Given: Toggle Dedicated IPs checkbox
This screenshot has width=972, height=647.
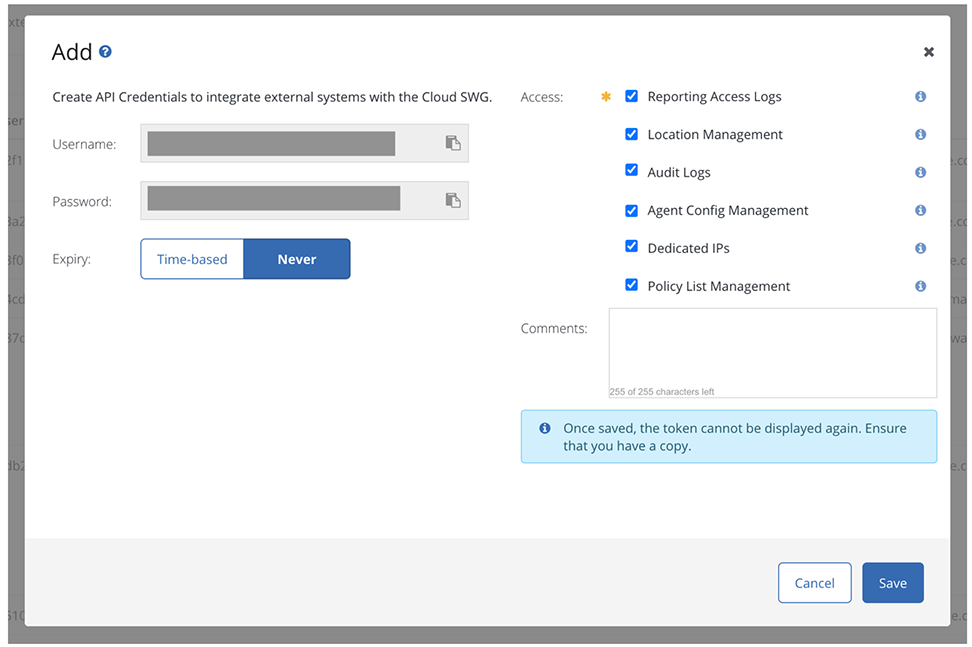Looking at the screenshot, I should [x=632, y=247].
